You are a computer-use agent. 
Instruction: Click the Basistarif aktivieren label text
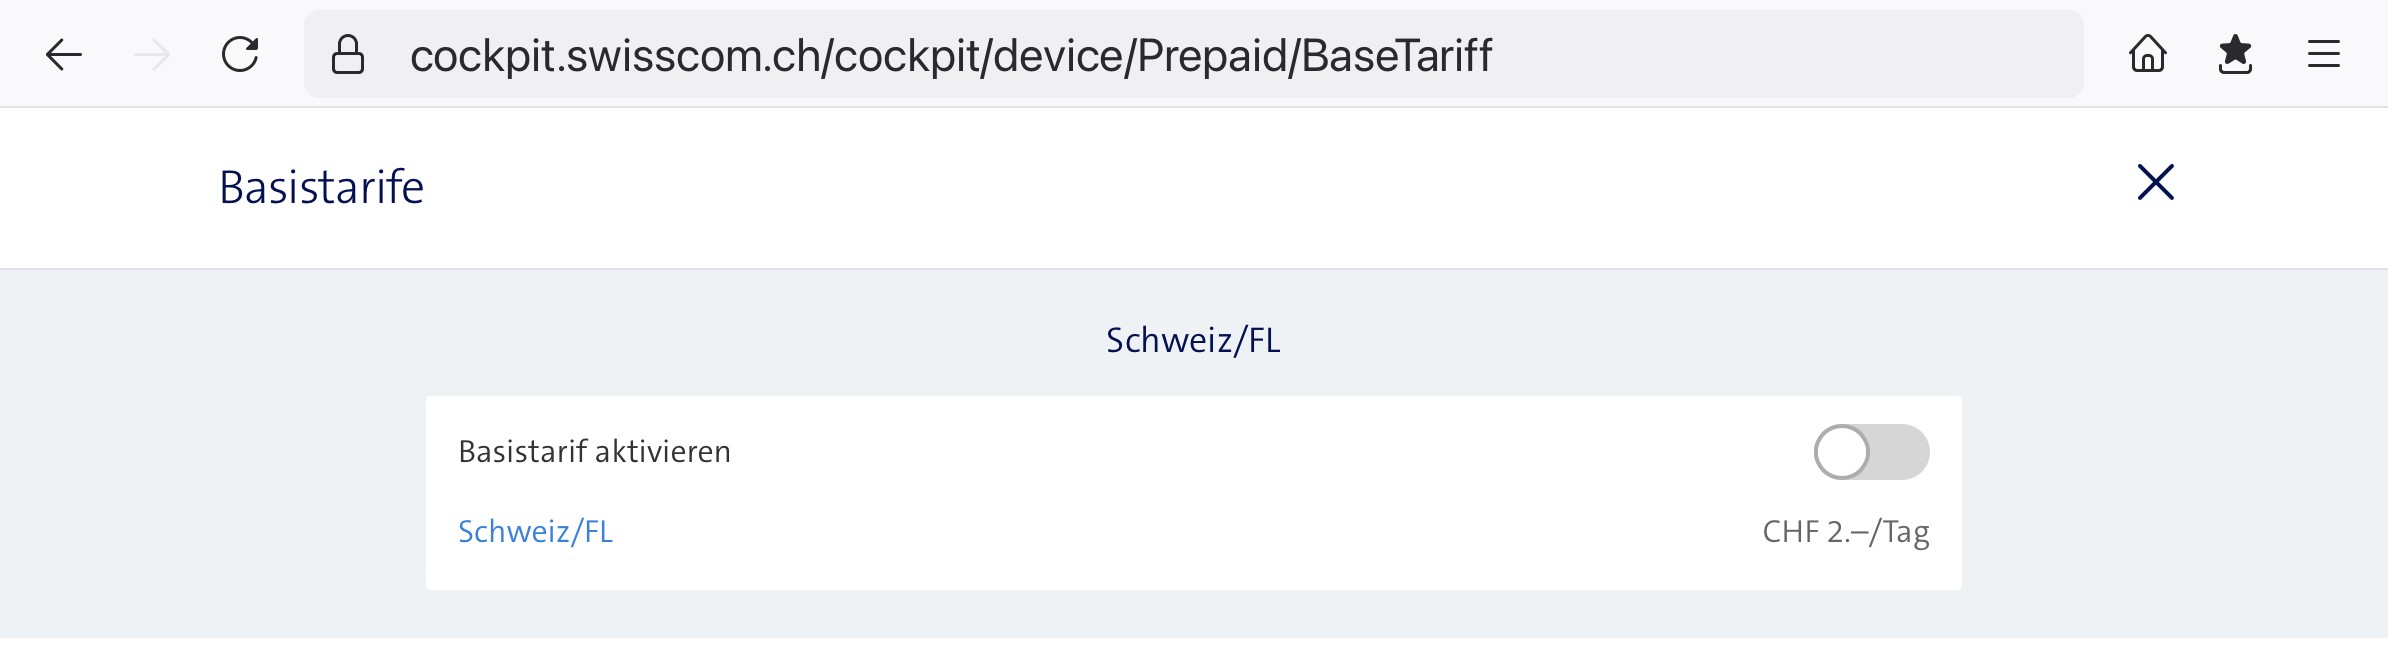(x=594, y=452)
